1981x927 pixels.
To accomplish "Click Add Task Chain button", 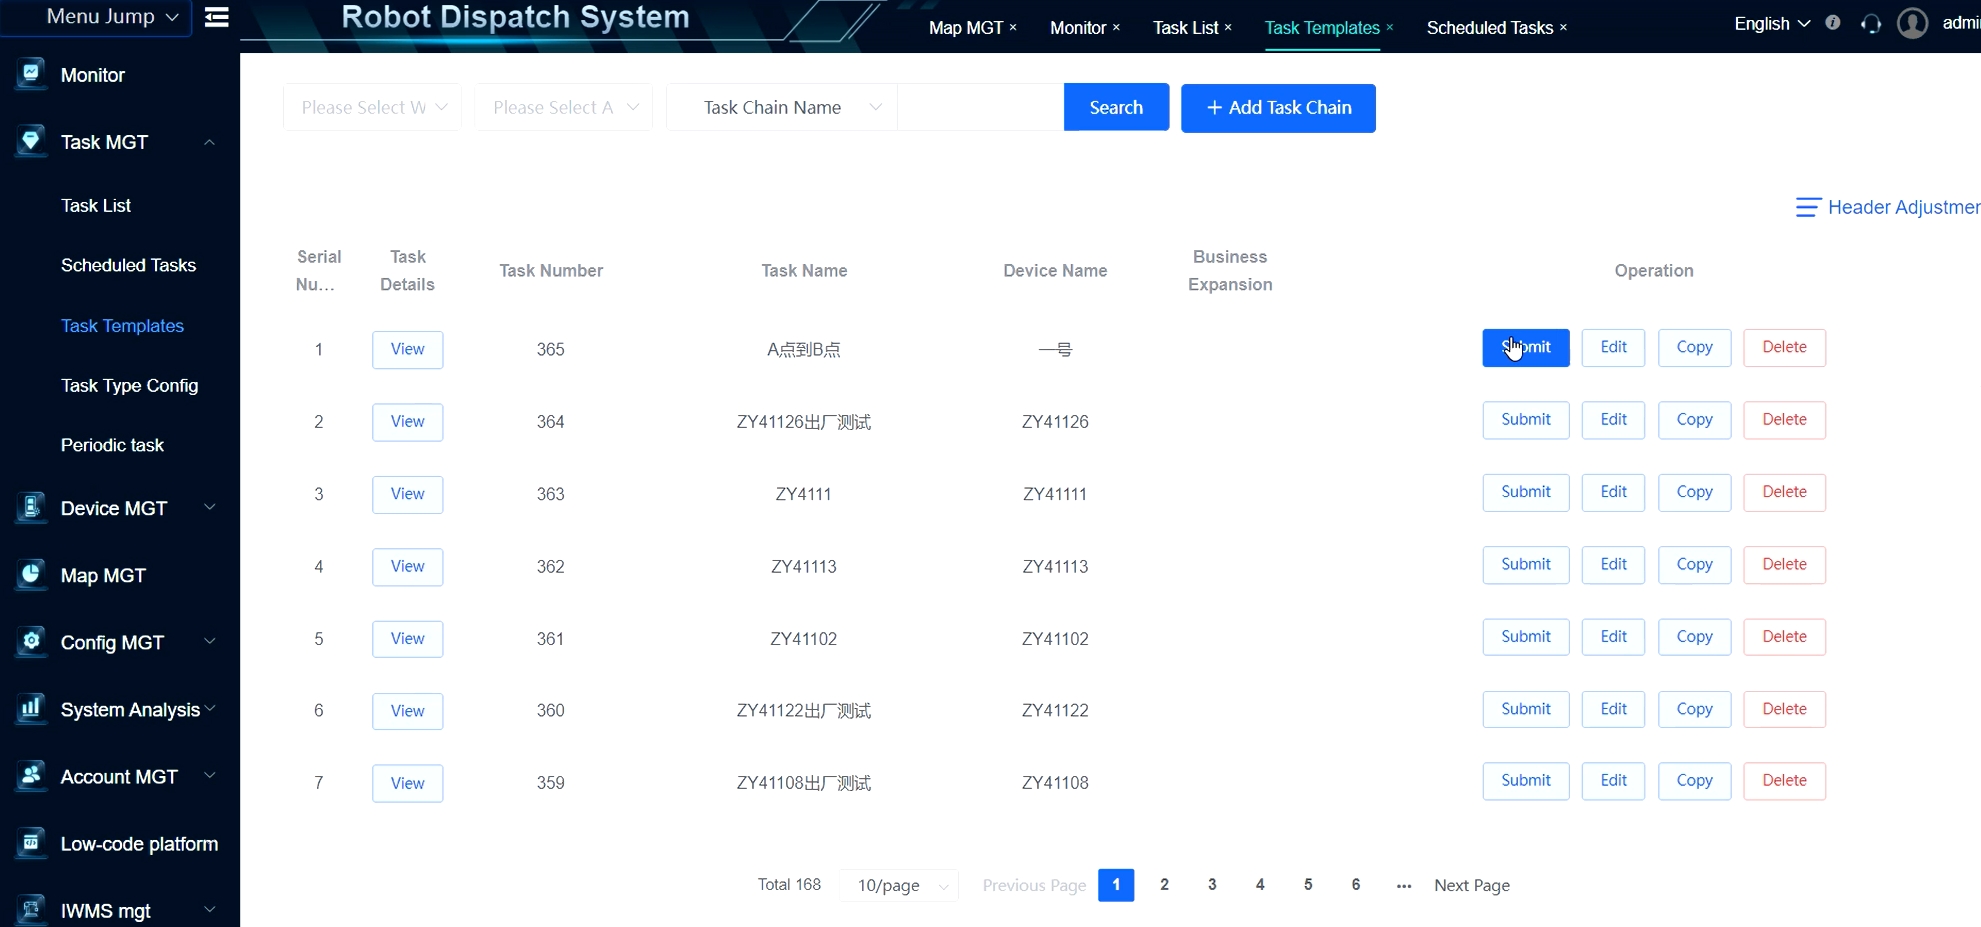I will (x=1278, y=107).
